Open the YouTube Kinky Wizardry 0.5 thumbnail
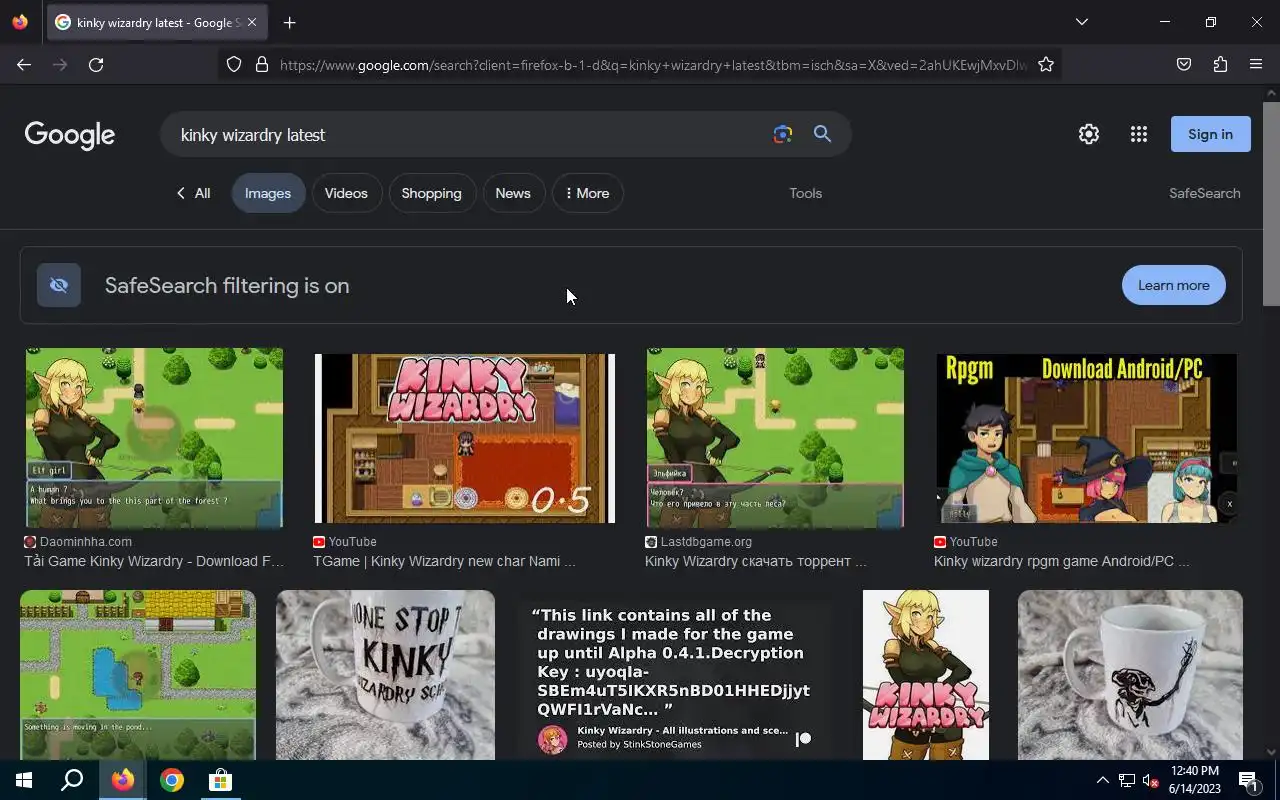The height and width of the screenshot is (800, 1280). pos(464,437)
